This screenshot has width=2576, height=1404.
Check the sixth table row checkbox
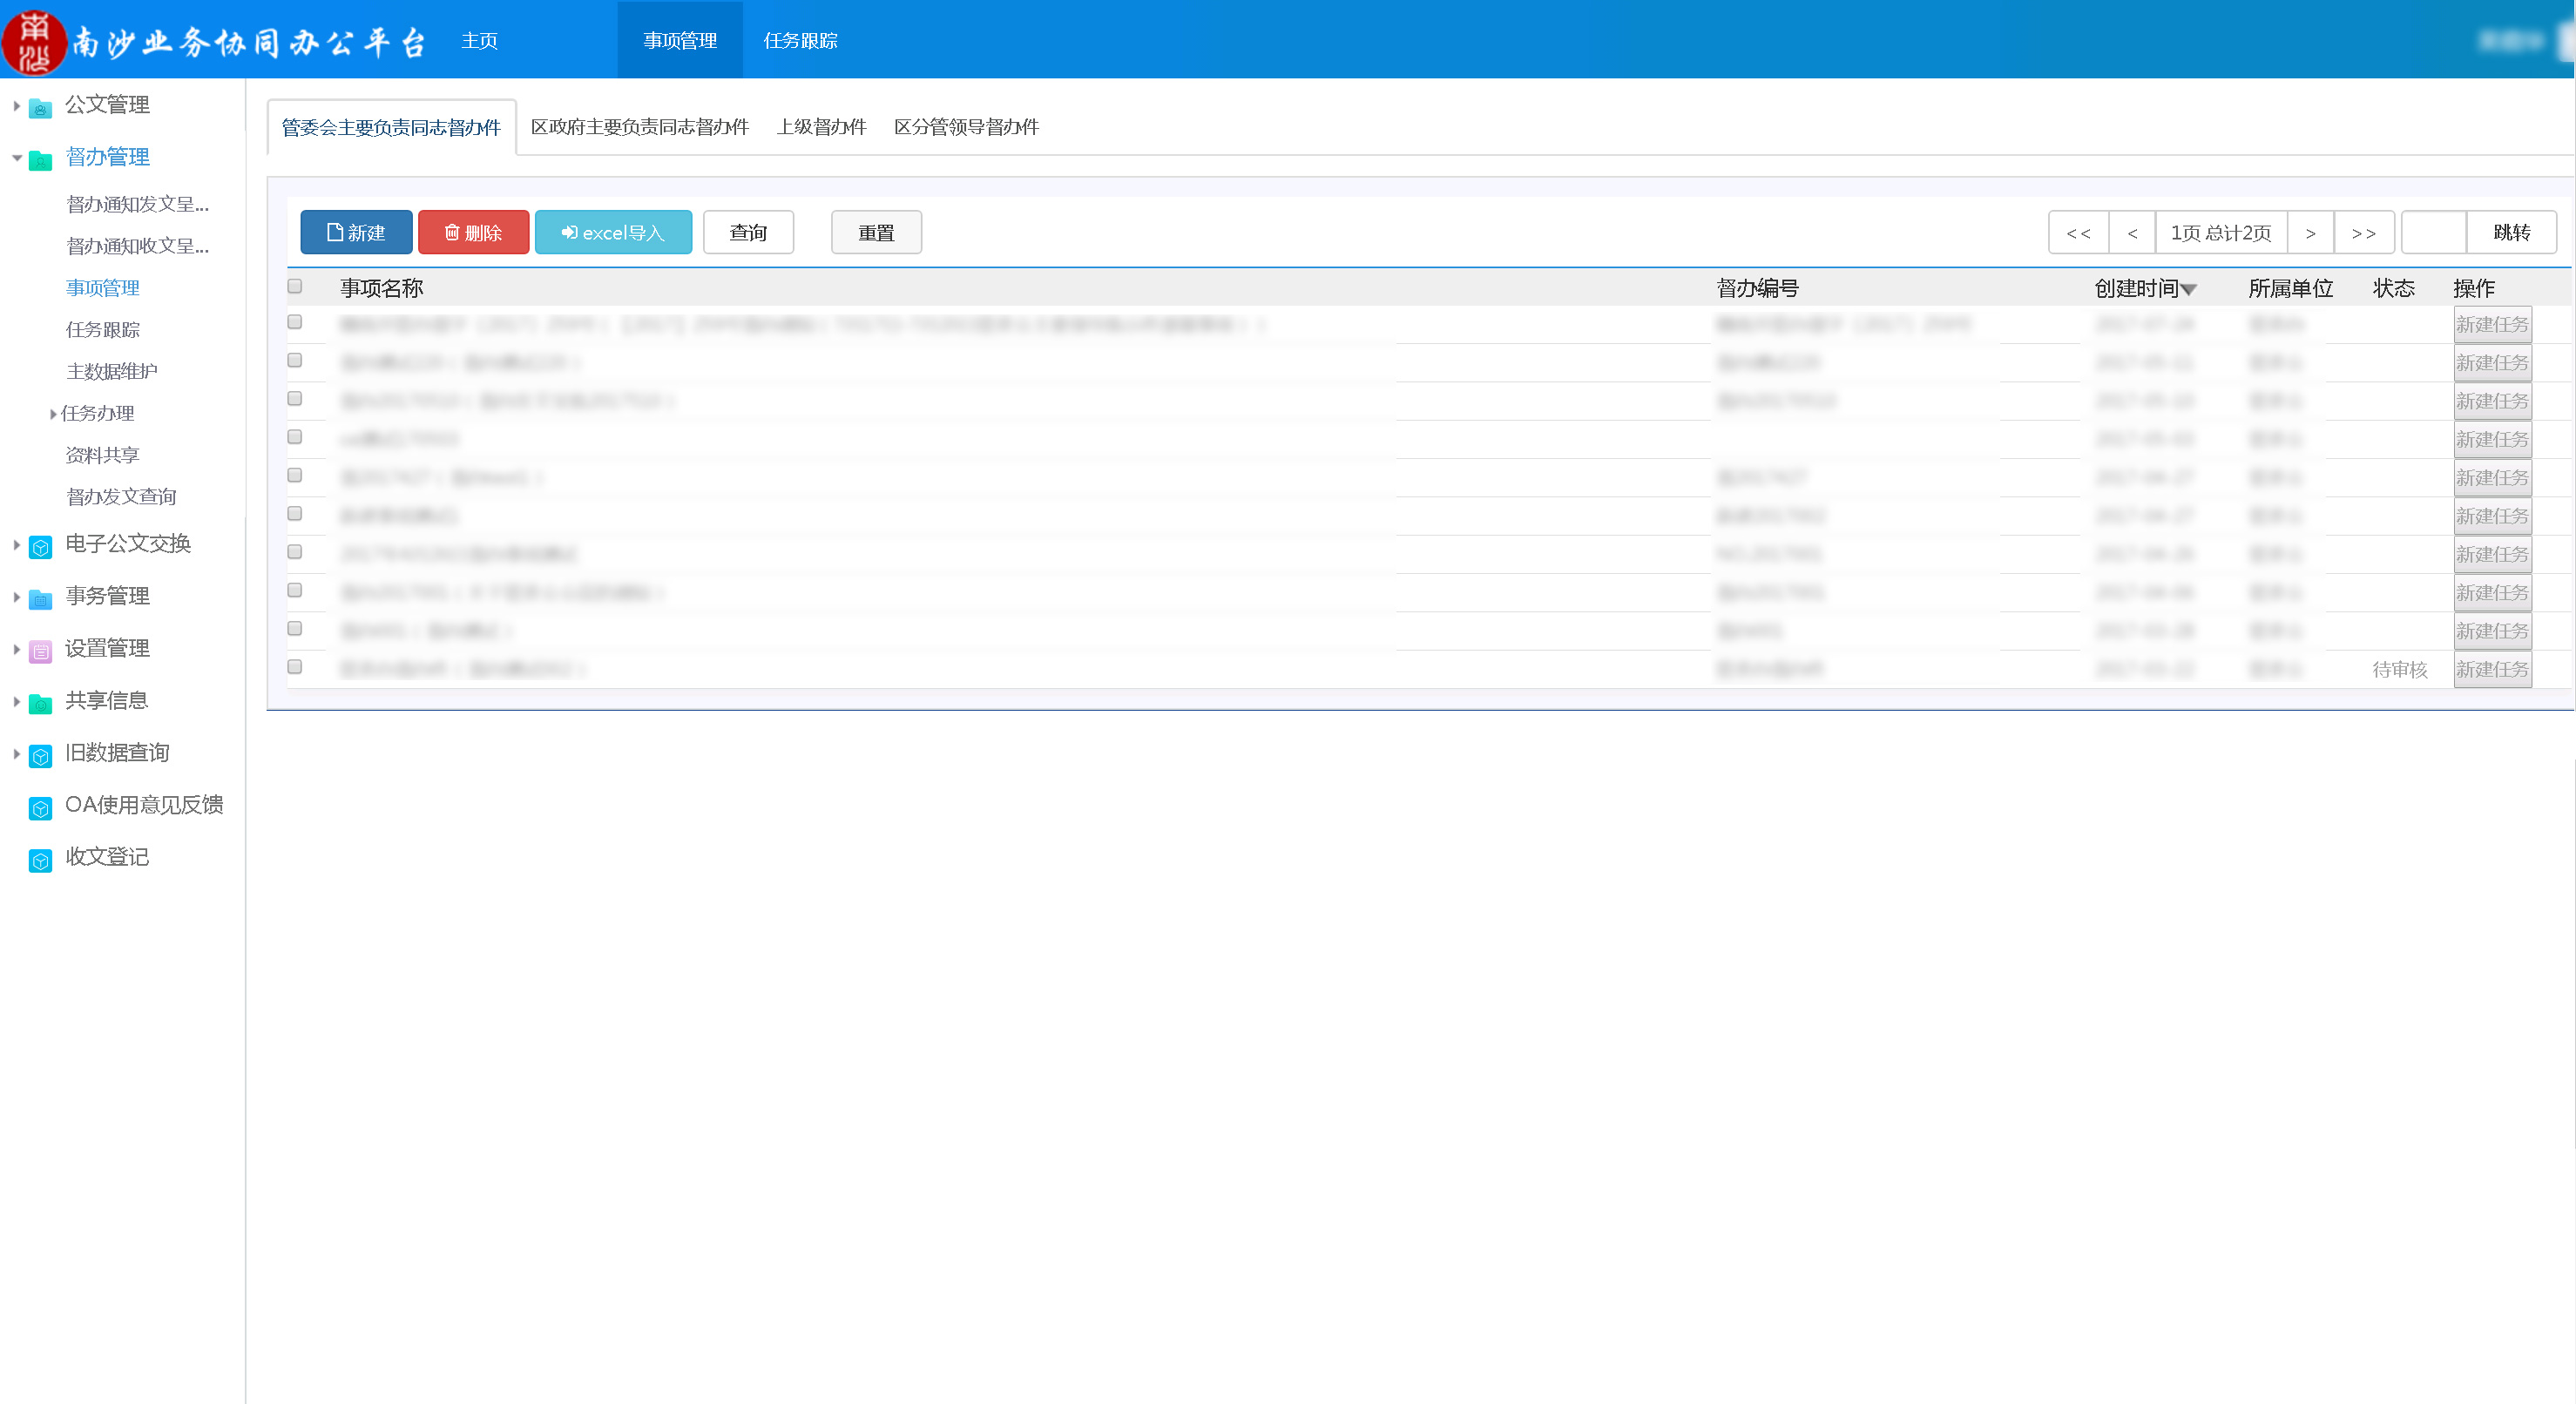pos(294,513)
